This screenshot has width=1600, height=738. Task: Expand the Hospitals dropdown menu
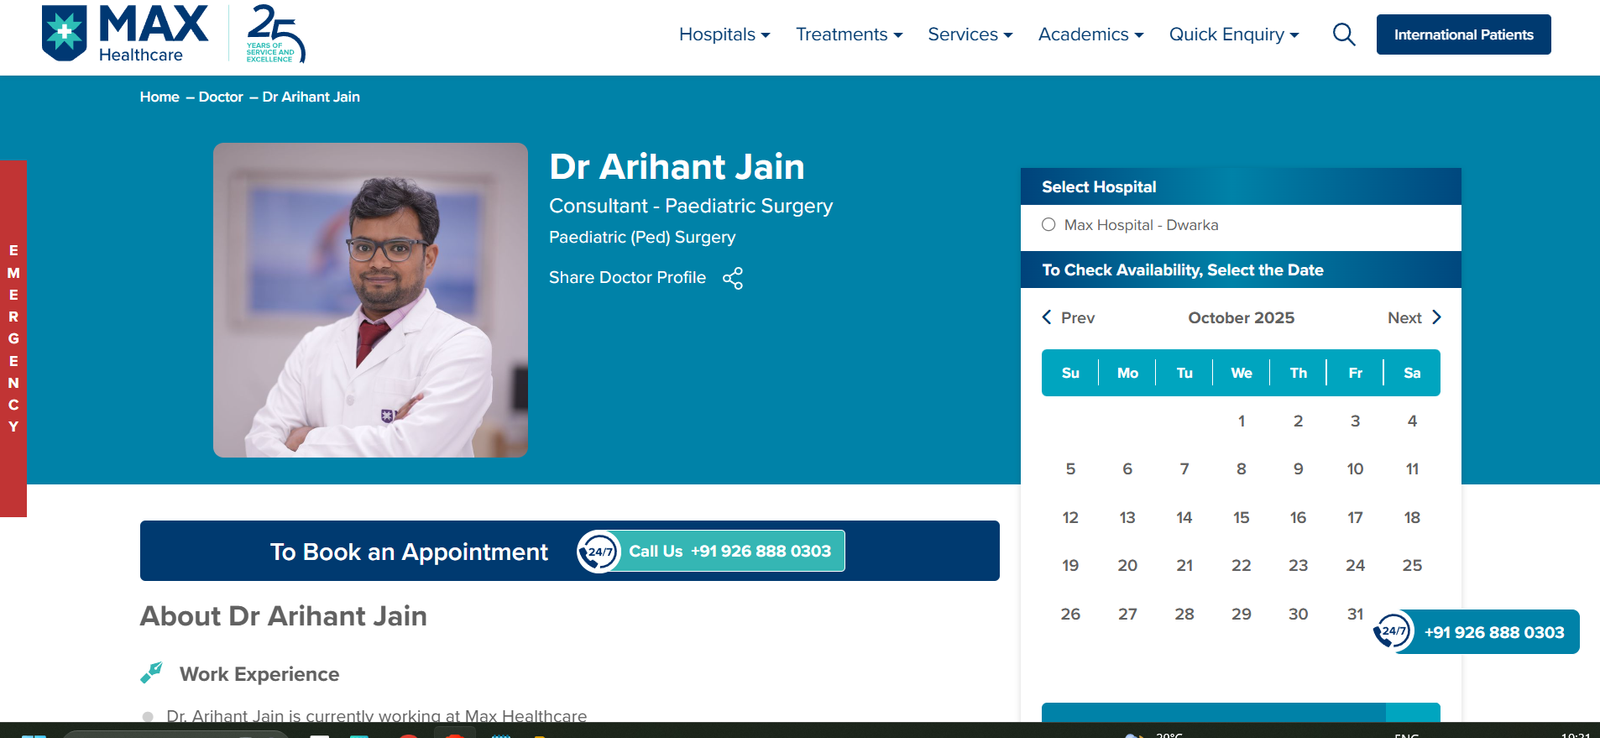click(724, 35)
